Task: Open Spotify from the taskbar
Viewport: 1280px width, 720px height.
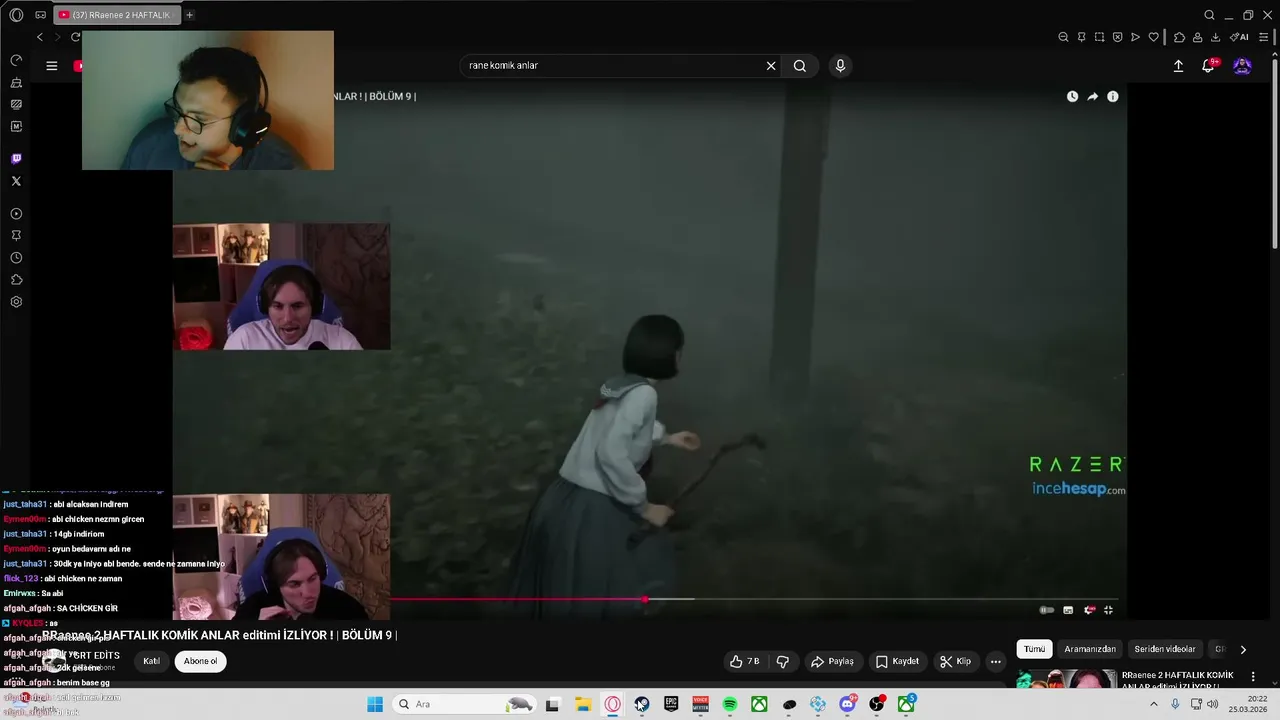Action: click(730, 704)
